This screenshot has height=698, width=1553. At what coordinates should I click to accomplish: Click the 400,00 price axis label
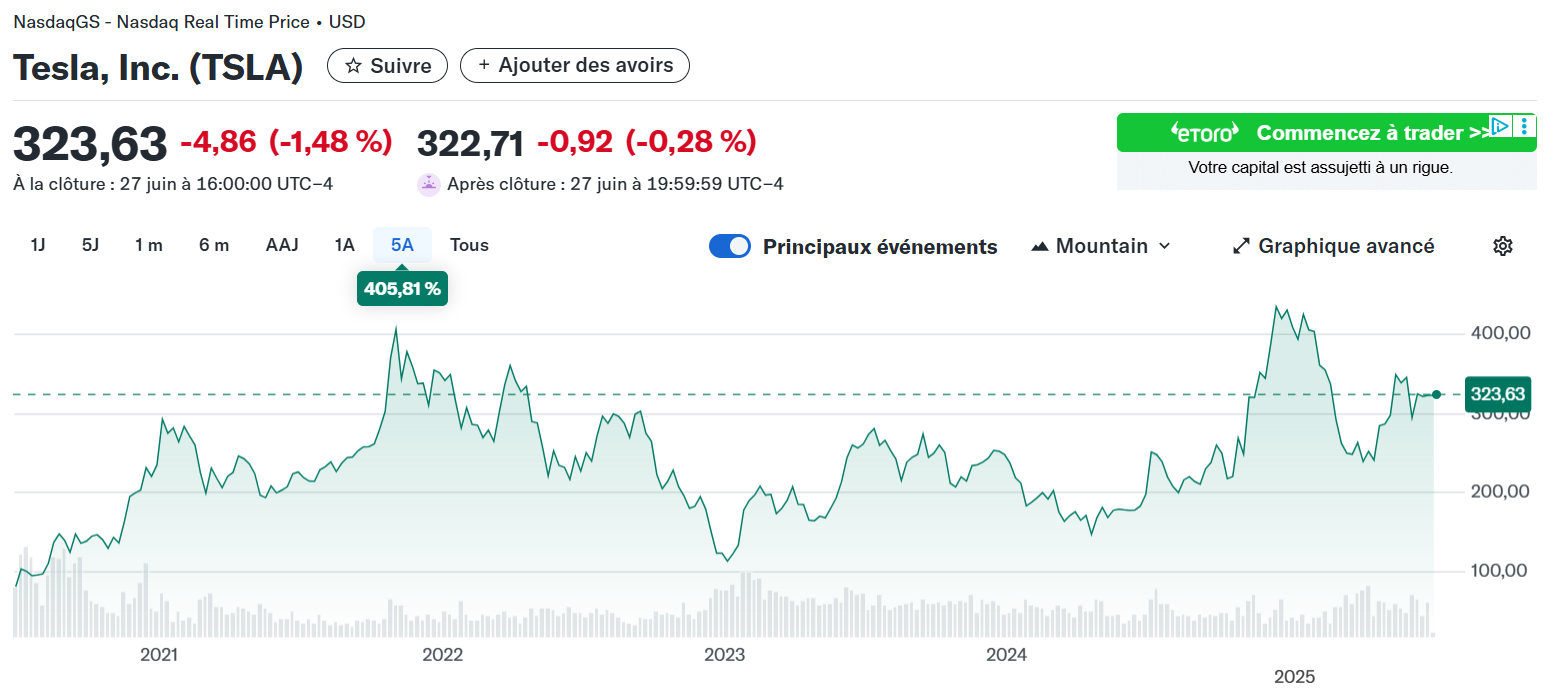pyautogui.click(x=1499, y=333)
